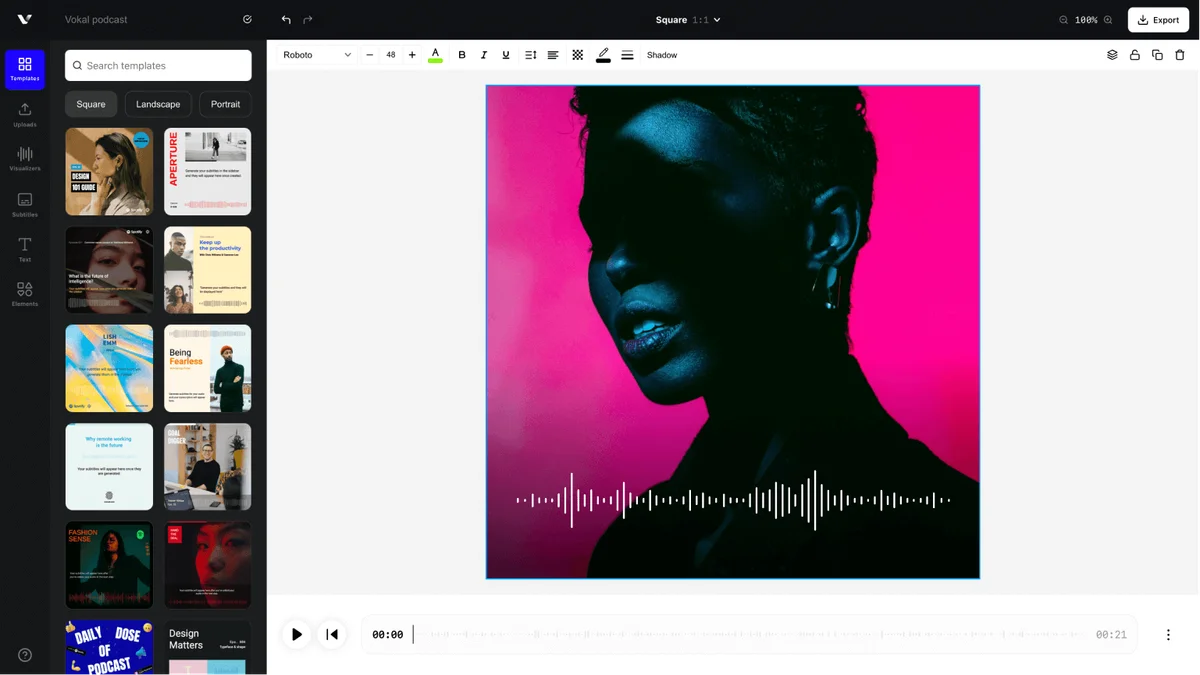Screen dimensions: 1200x675
Task: Open the Text sidebar panel
Action: point(25,249)
